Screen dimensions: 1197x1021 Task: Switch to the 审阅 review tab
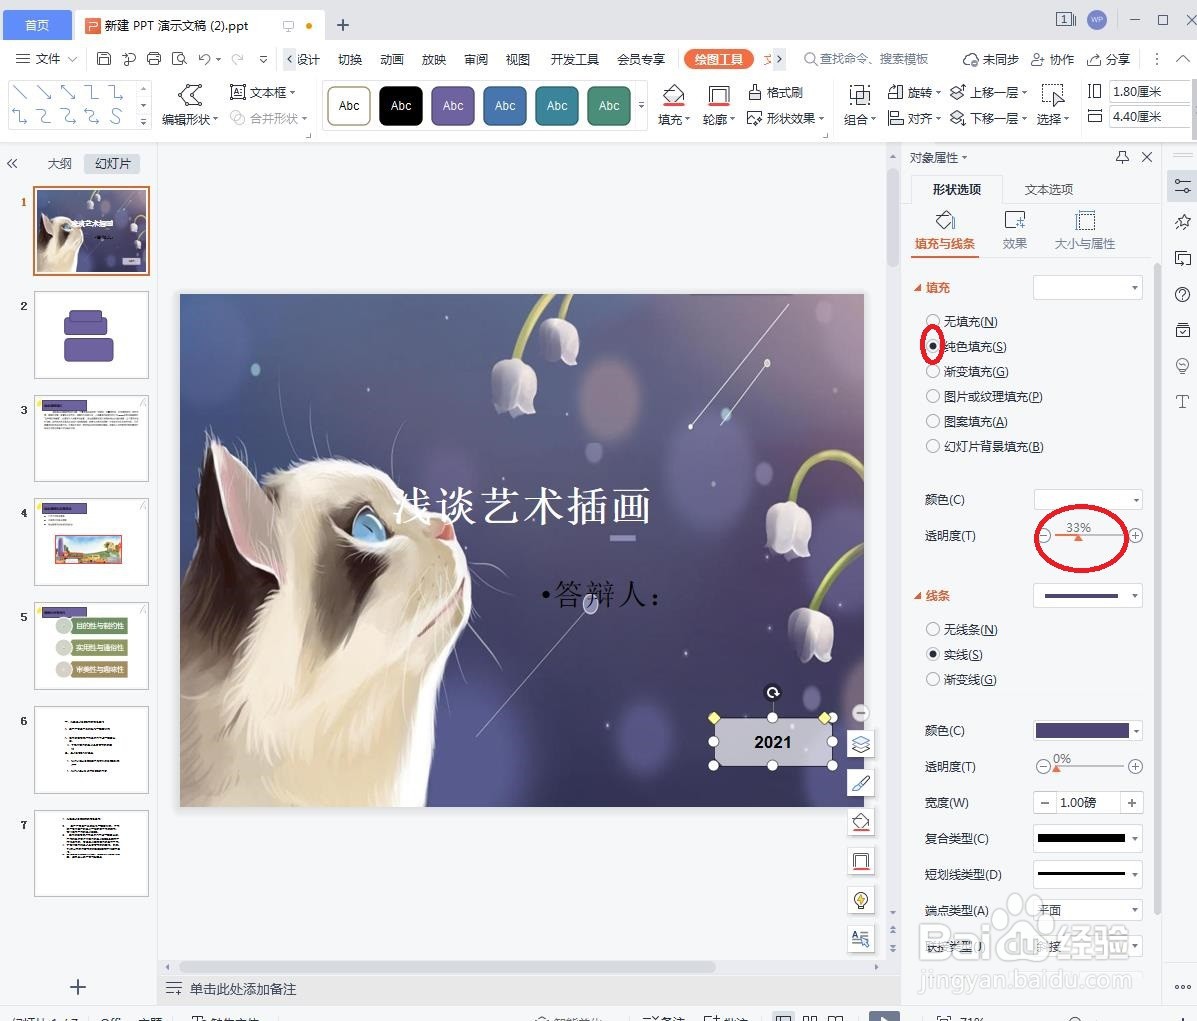pos(476,60)
